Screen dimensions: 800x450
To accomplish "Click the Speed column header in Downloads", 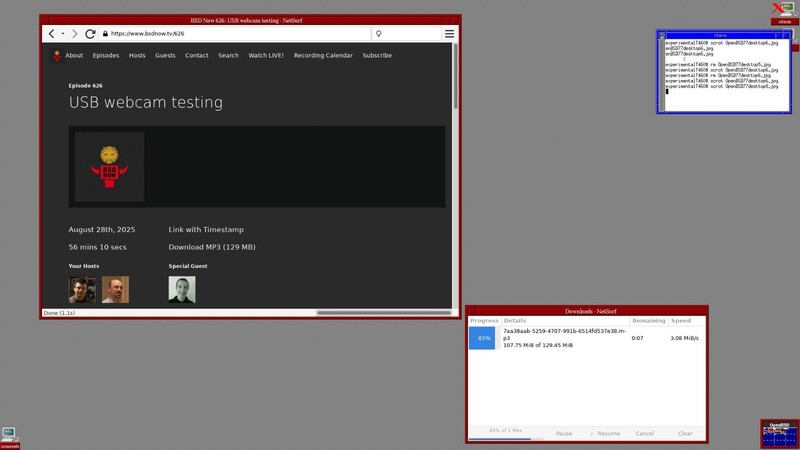I will tap(687, 320).
